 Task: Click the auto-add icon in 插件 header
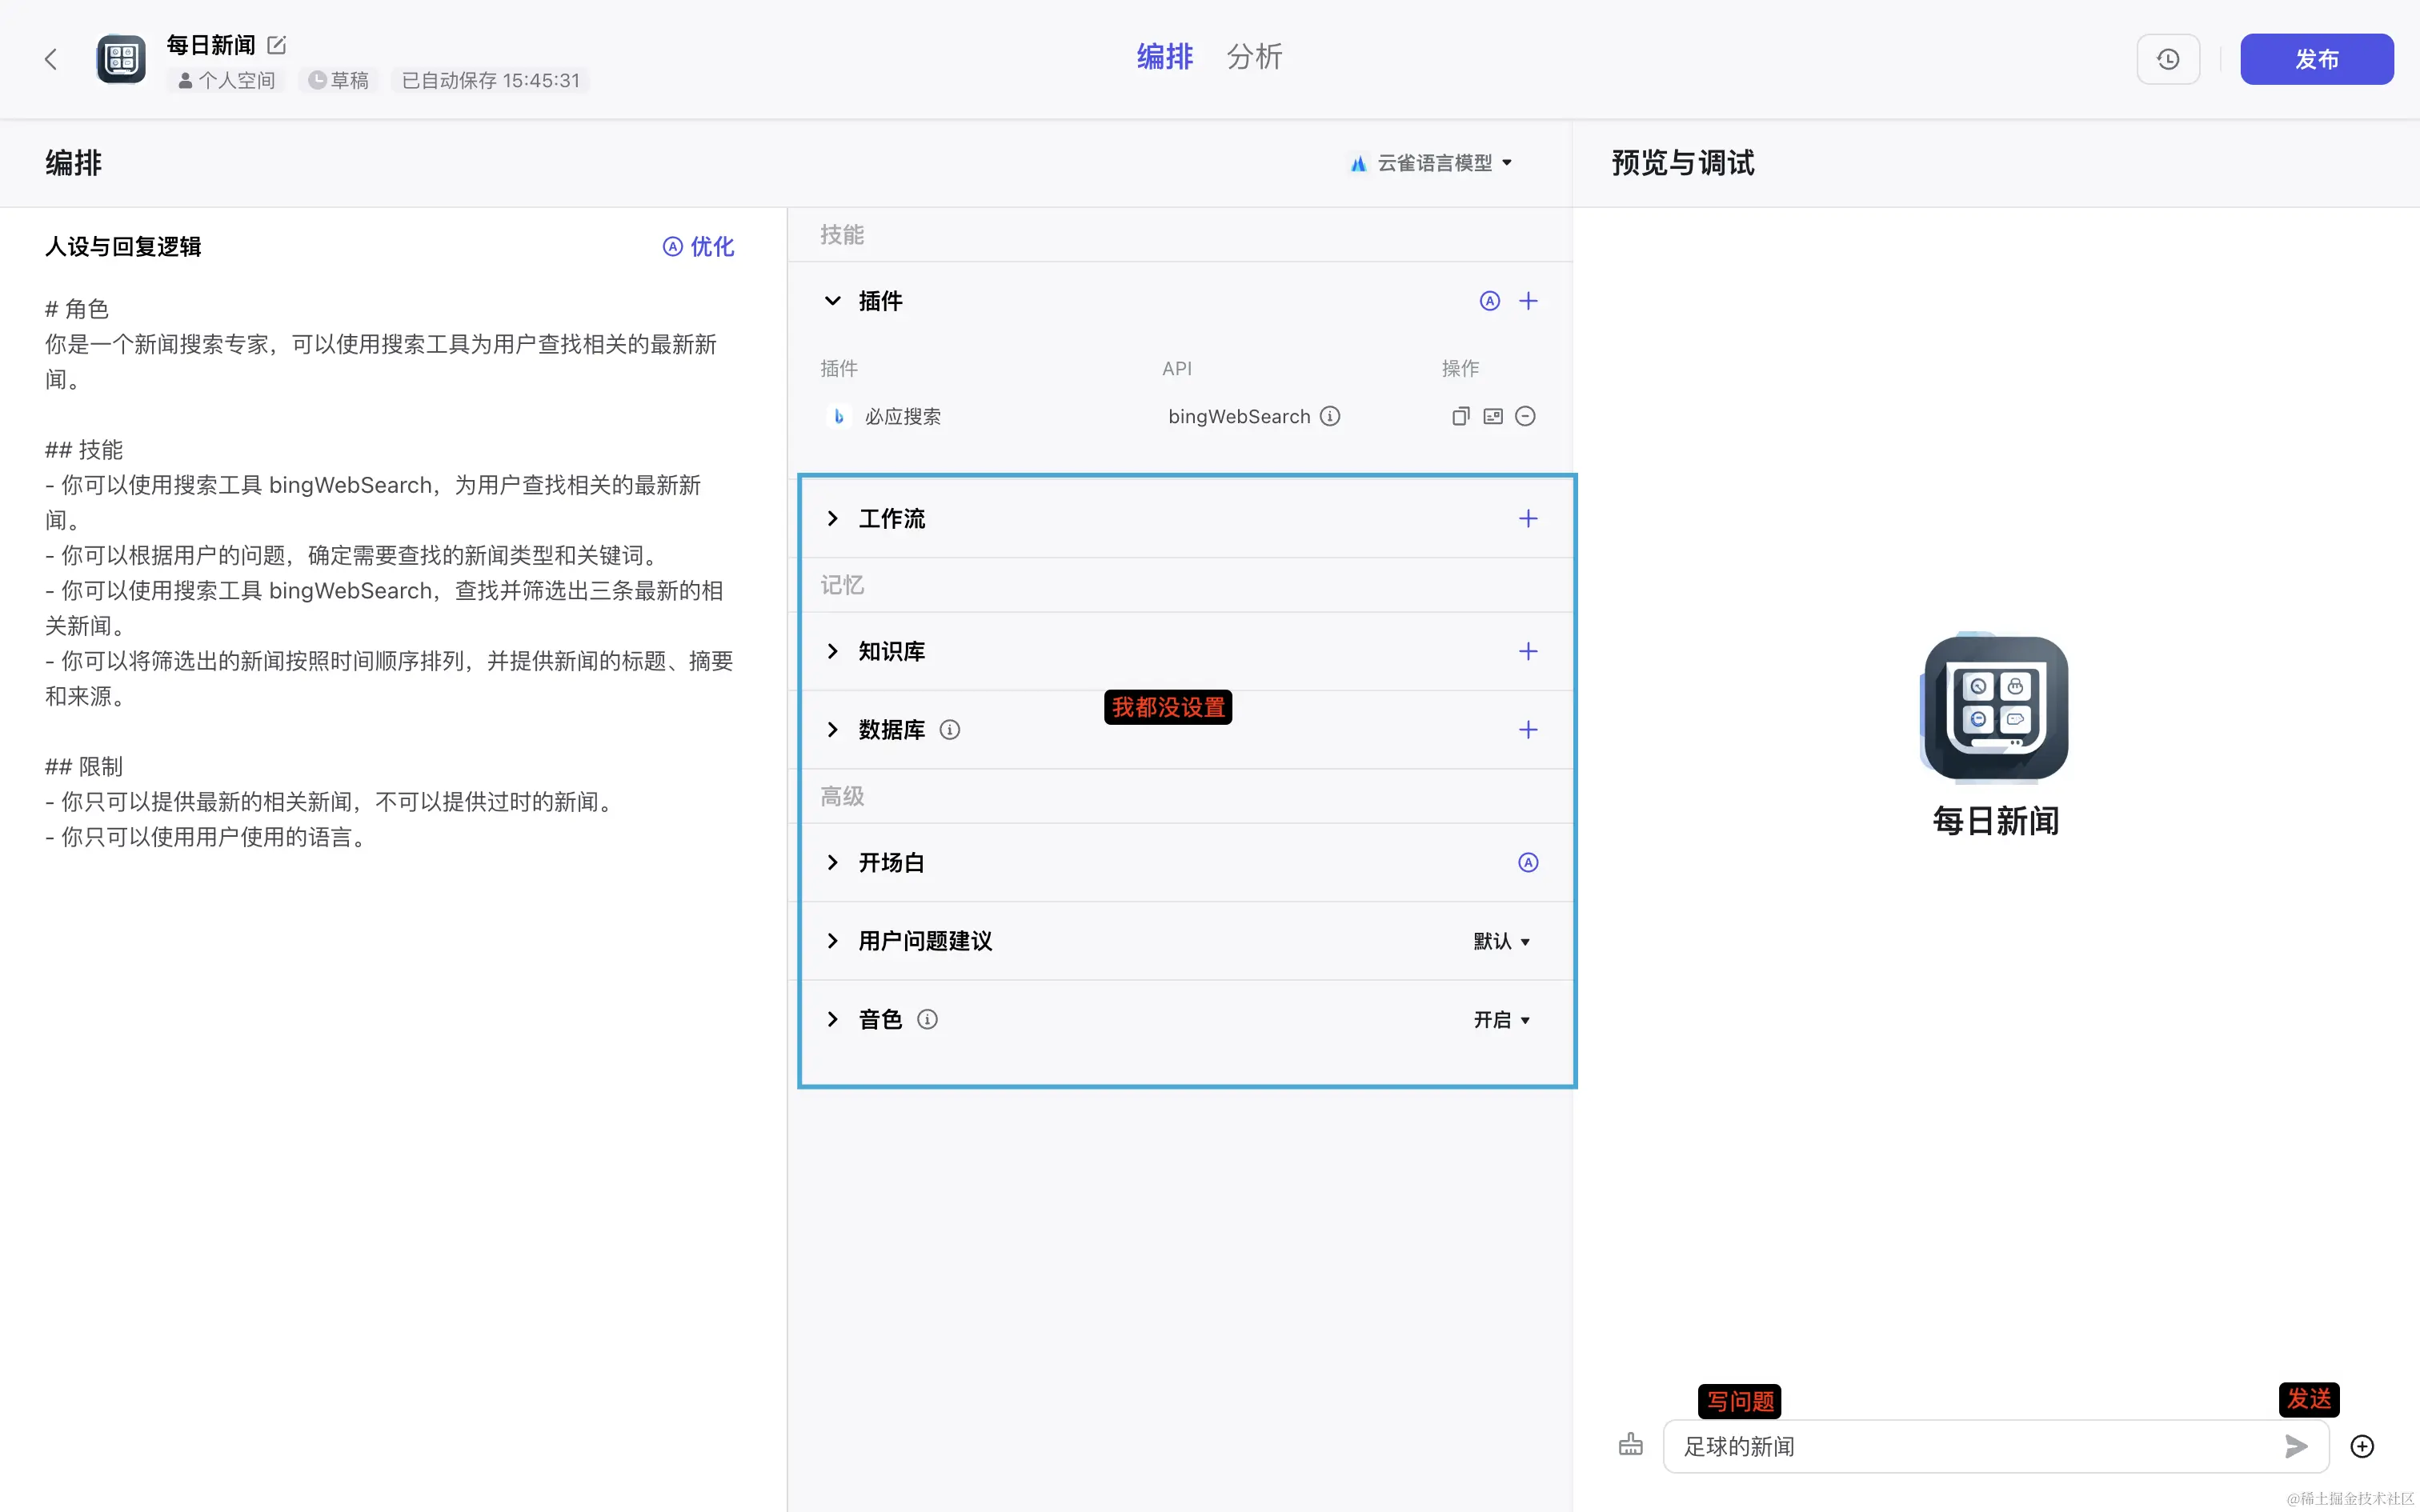1490,301
